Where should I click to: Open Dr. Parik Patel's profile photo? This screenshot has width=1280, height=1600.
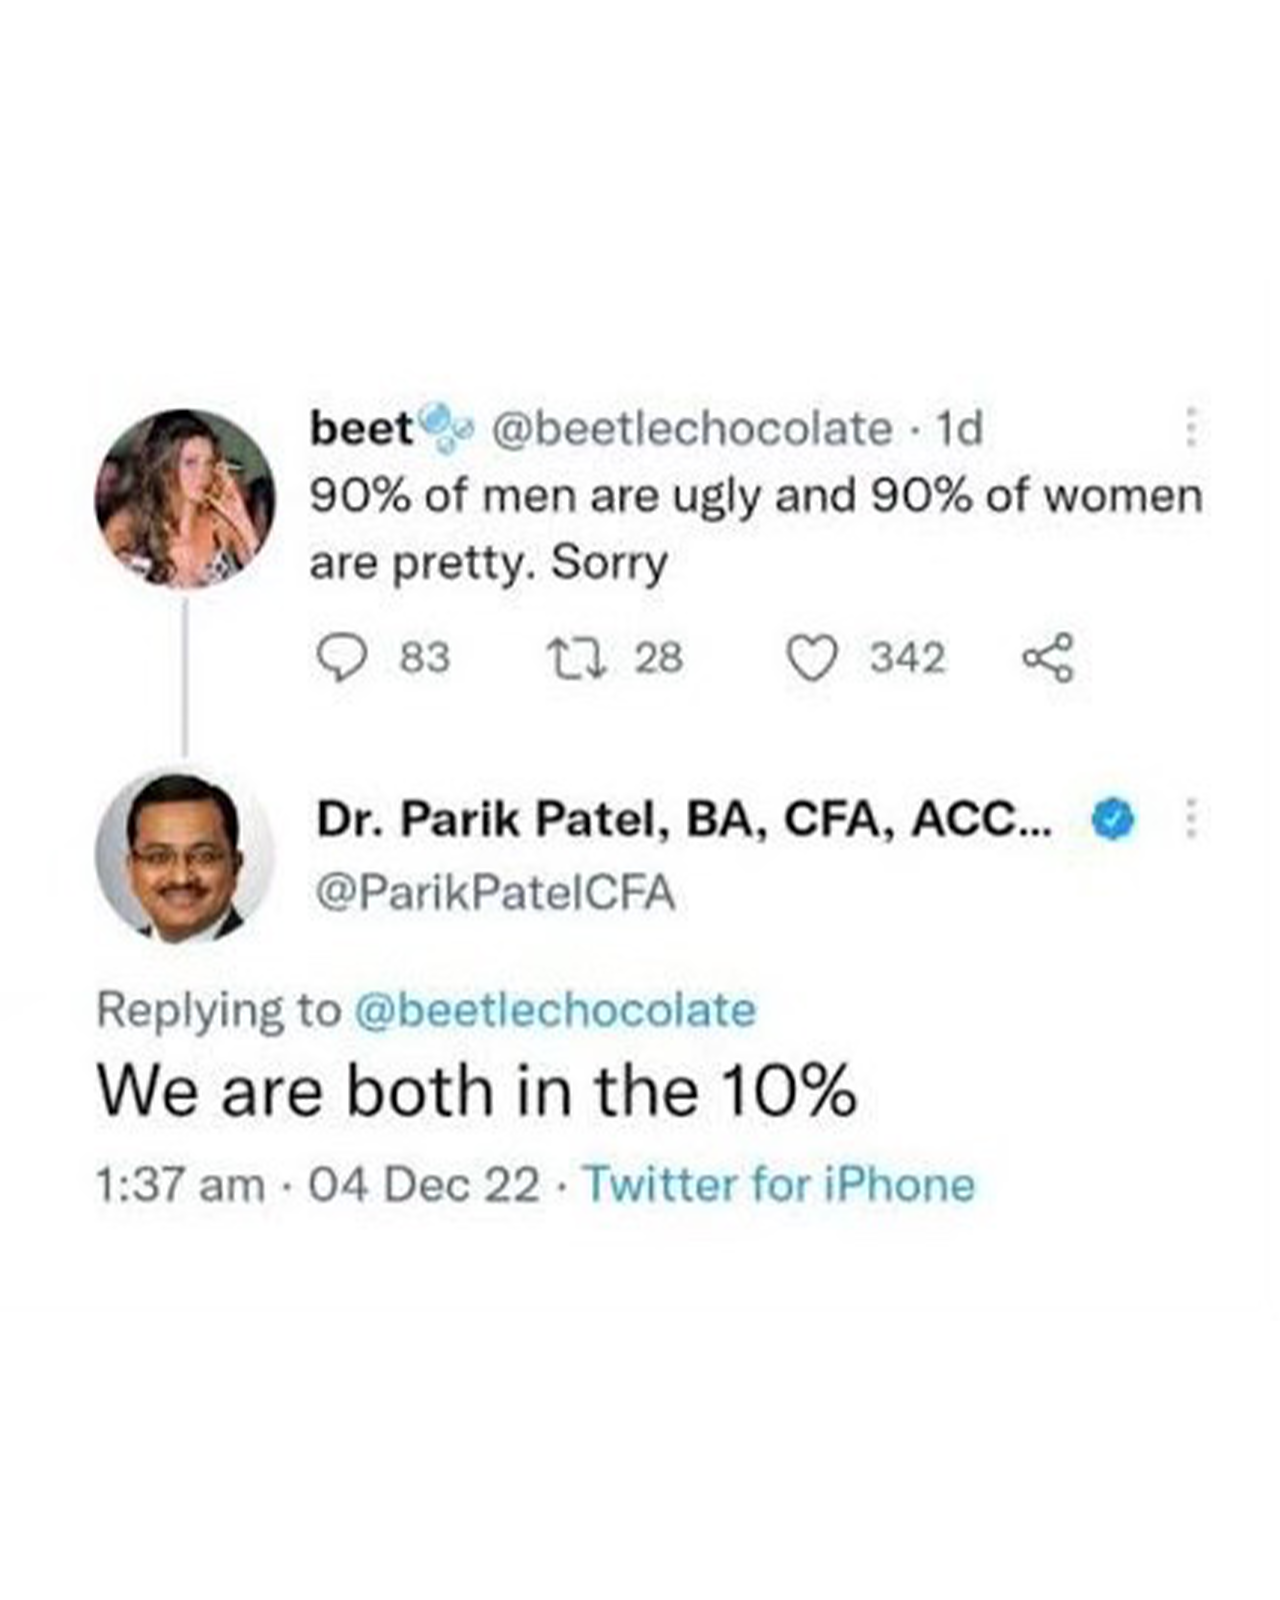pyautogui.click(x=185, y=856)
